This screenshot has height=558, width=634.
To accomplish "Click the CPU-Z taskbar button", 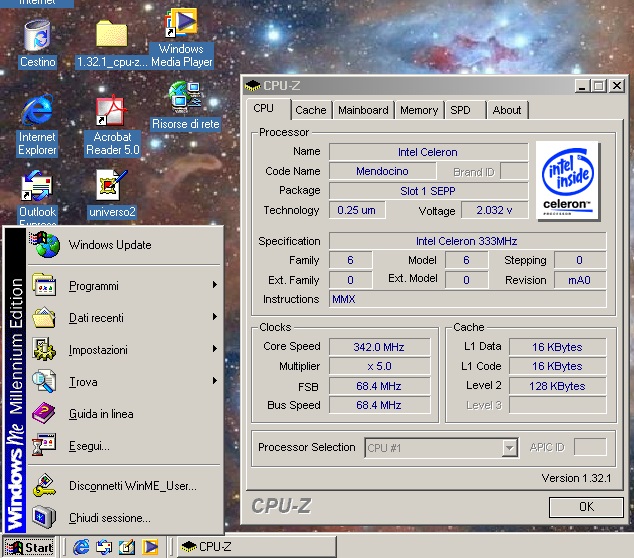I will pyautogui.click(x=255, y=547).
